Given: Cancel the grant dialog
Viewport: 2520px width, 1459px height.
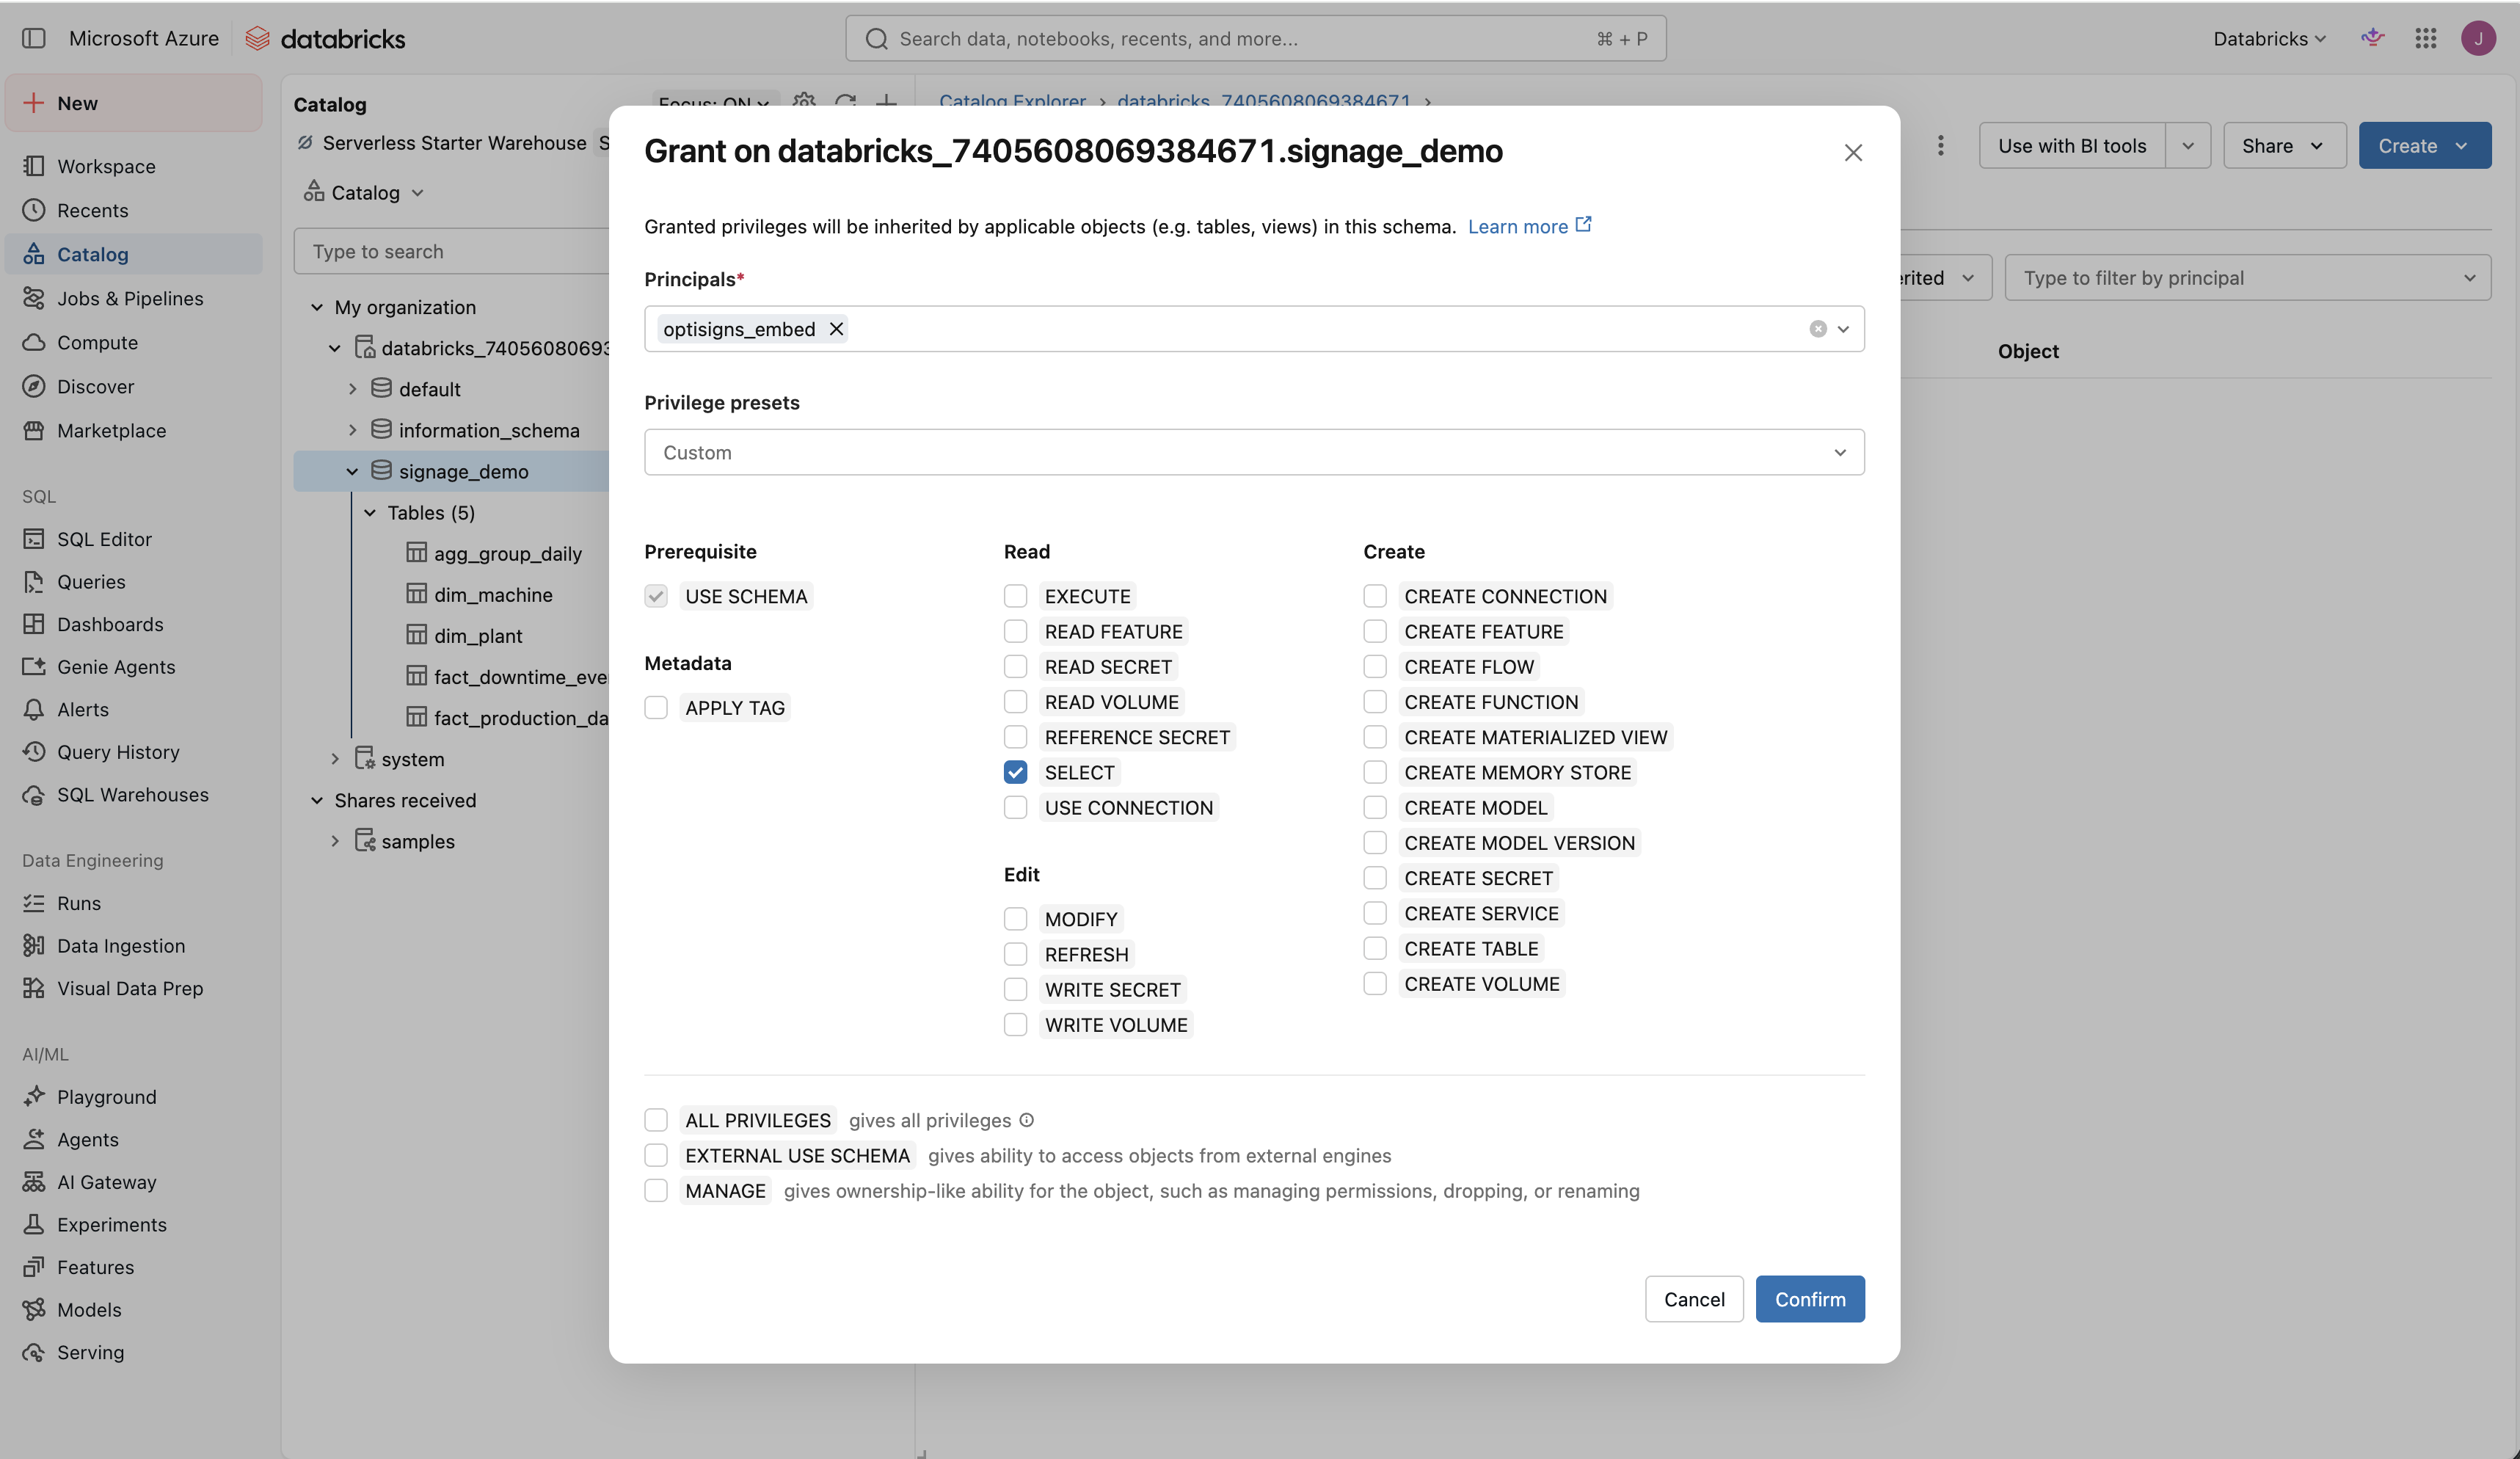Looking at the screenshot, I should [1694, 1299].
